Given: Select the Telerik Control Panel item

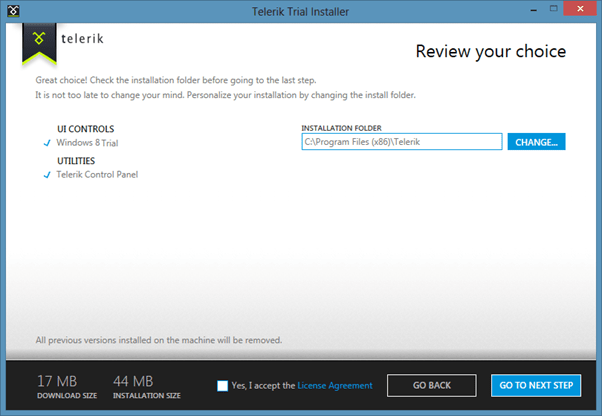Looking at the screenshot, I should (x=97, y=175).
